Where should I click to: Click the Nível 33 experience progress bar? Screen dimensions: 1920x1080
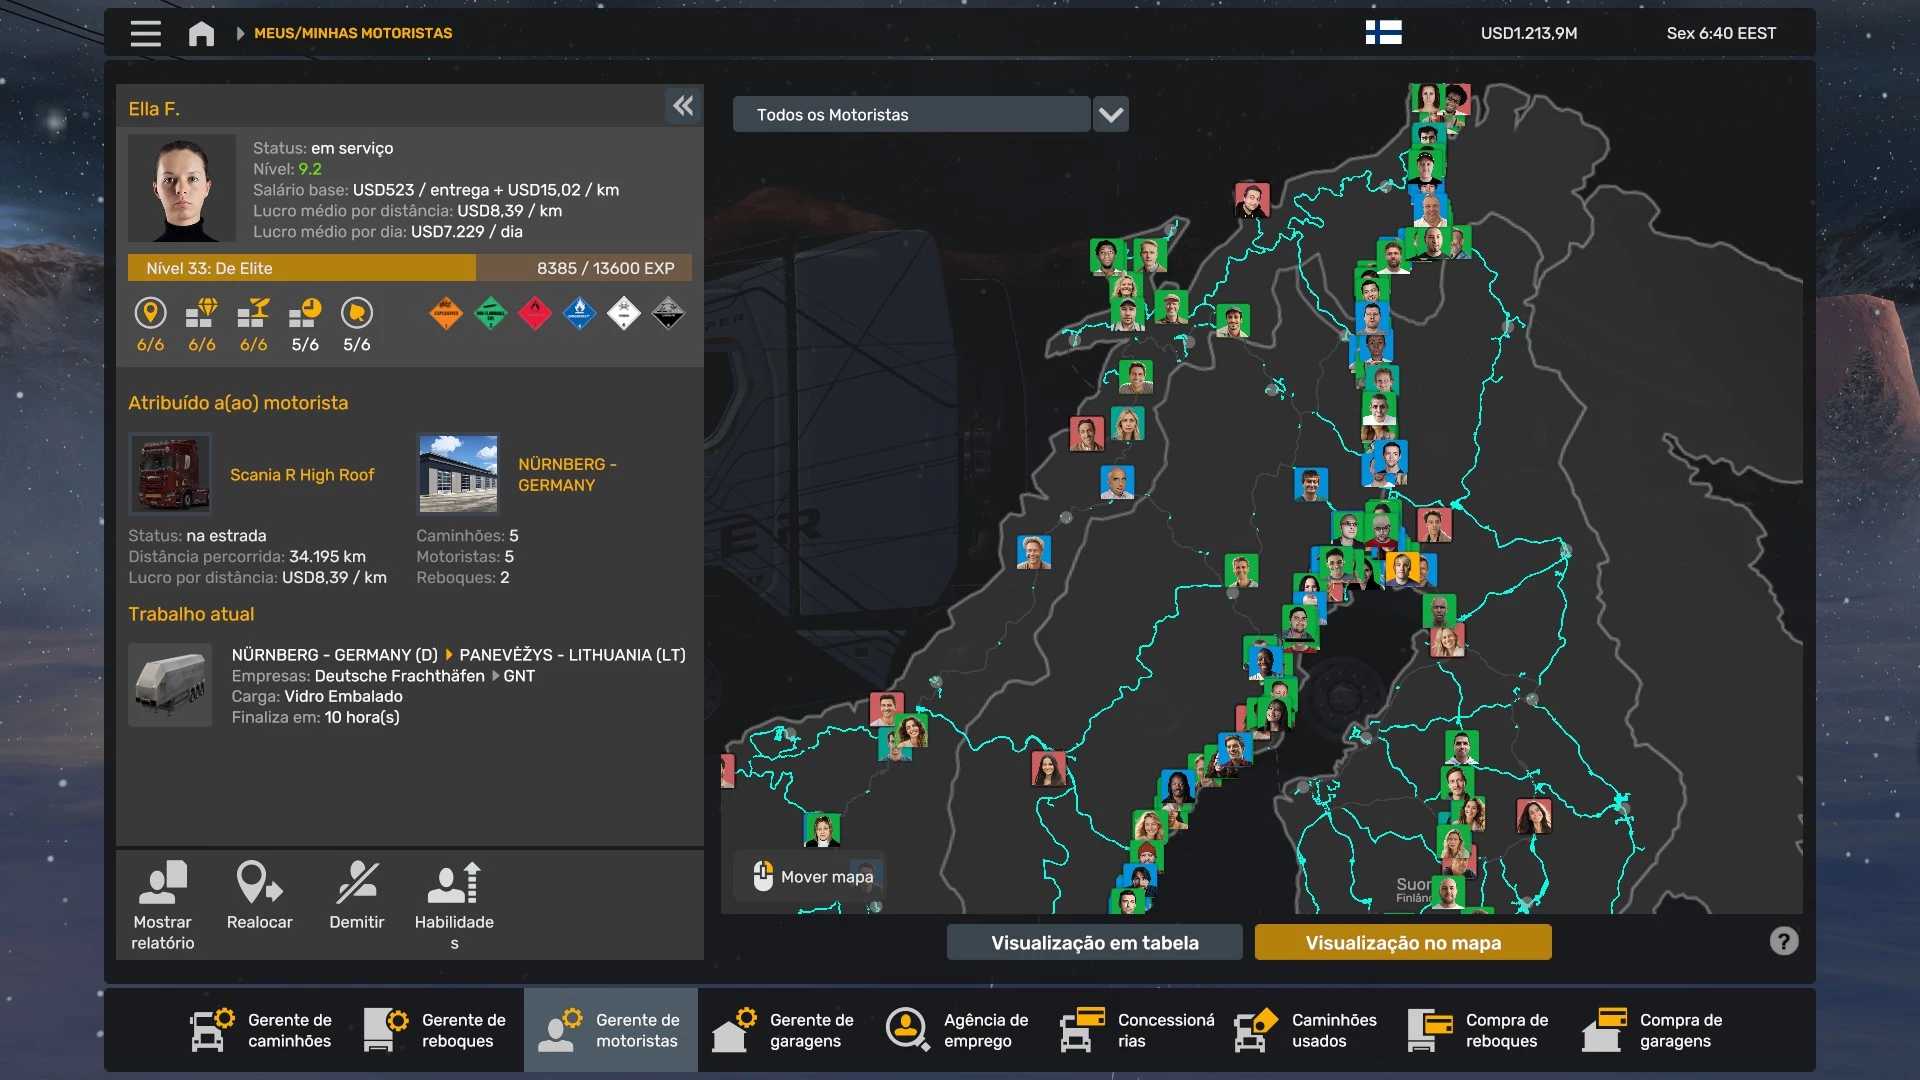(x=409, y=268)
